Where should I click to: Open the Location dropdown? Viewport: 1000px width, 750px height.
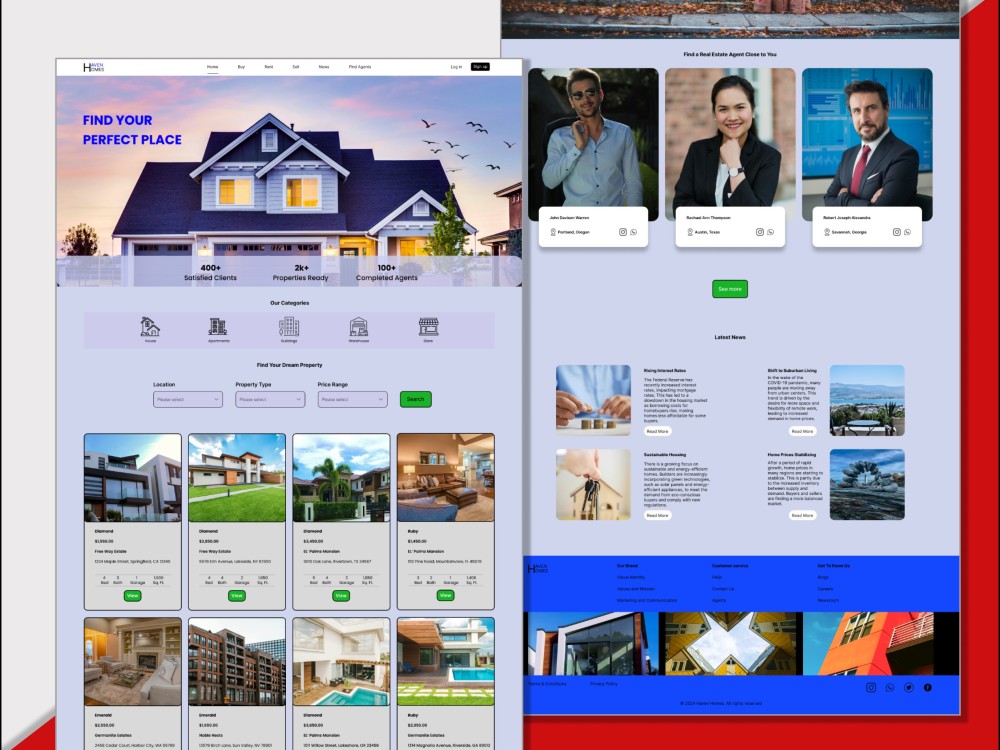pos(188,399)
